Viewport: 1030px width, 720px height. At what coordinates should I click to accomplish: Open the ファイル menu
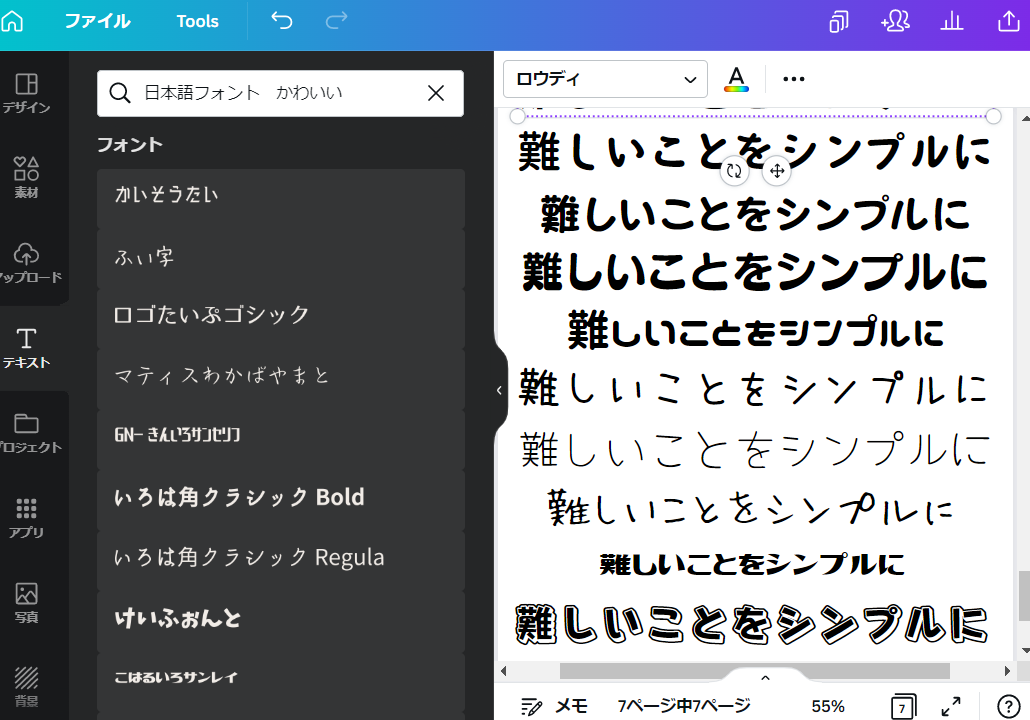(97, 21)
